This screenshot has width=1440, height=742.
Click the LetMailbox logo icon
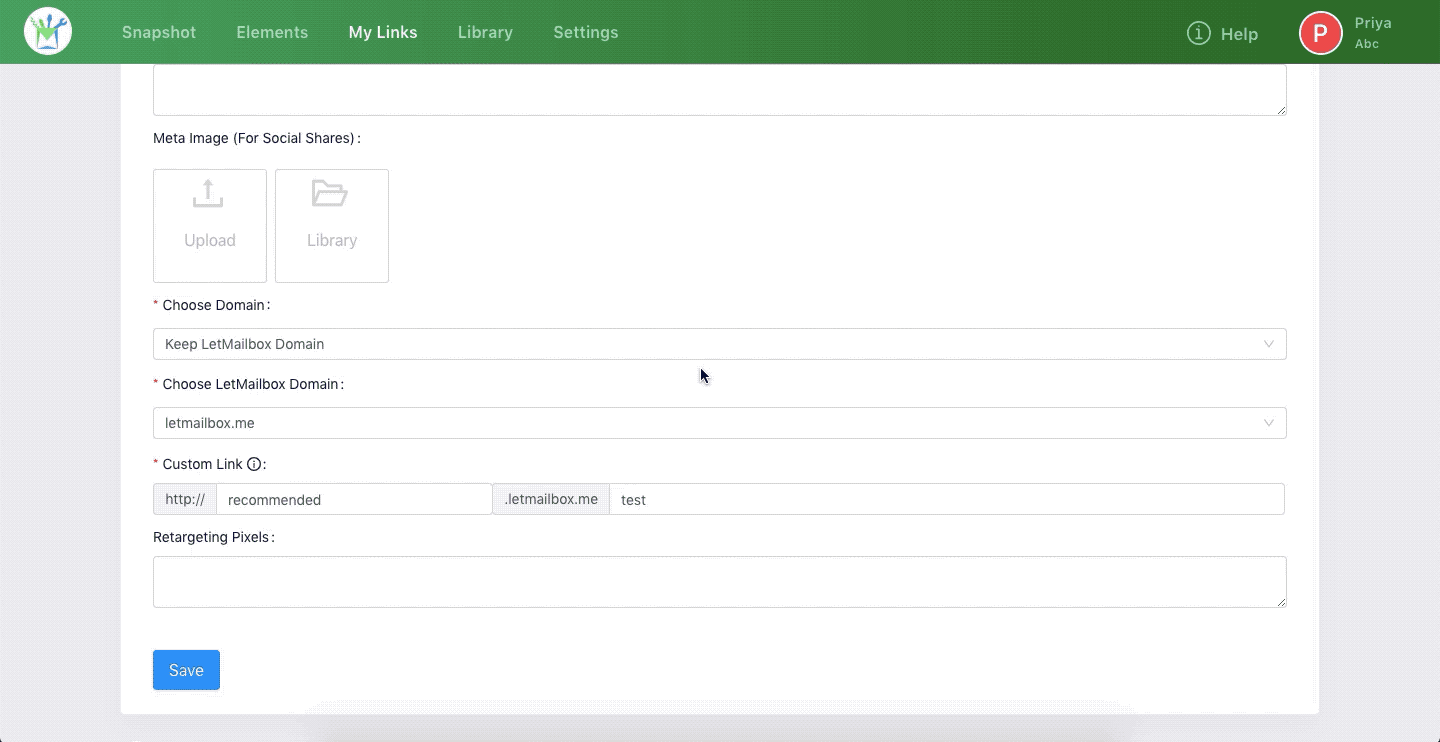[x=48, y=32]
